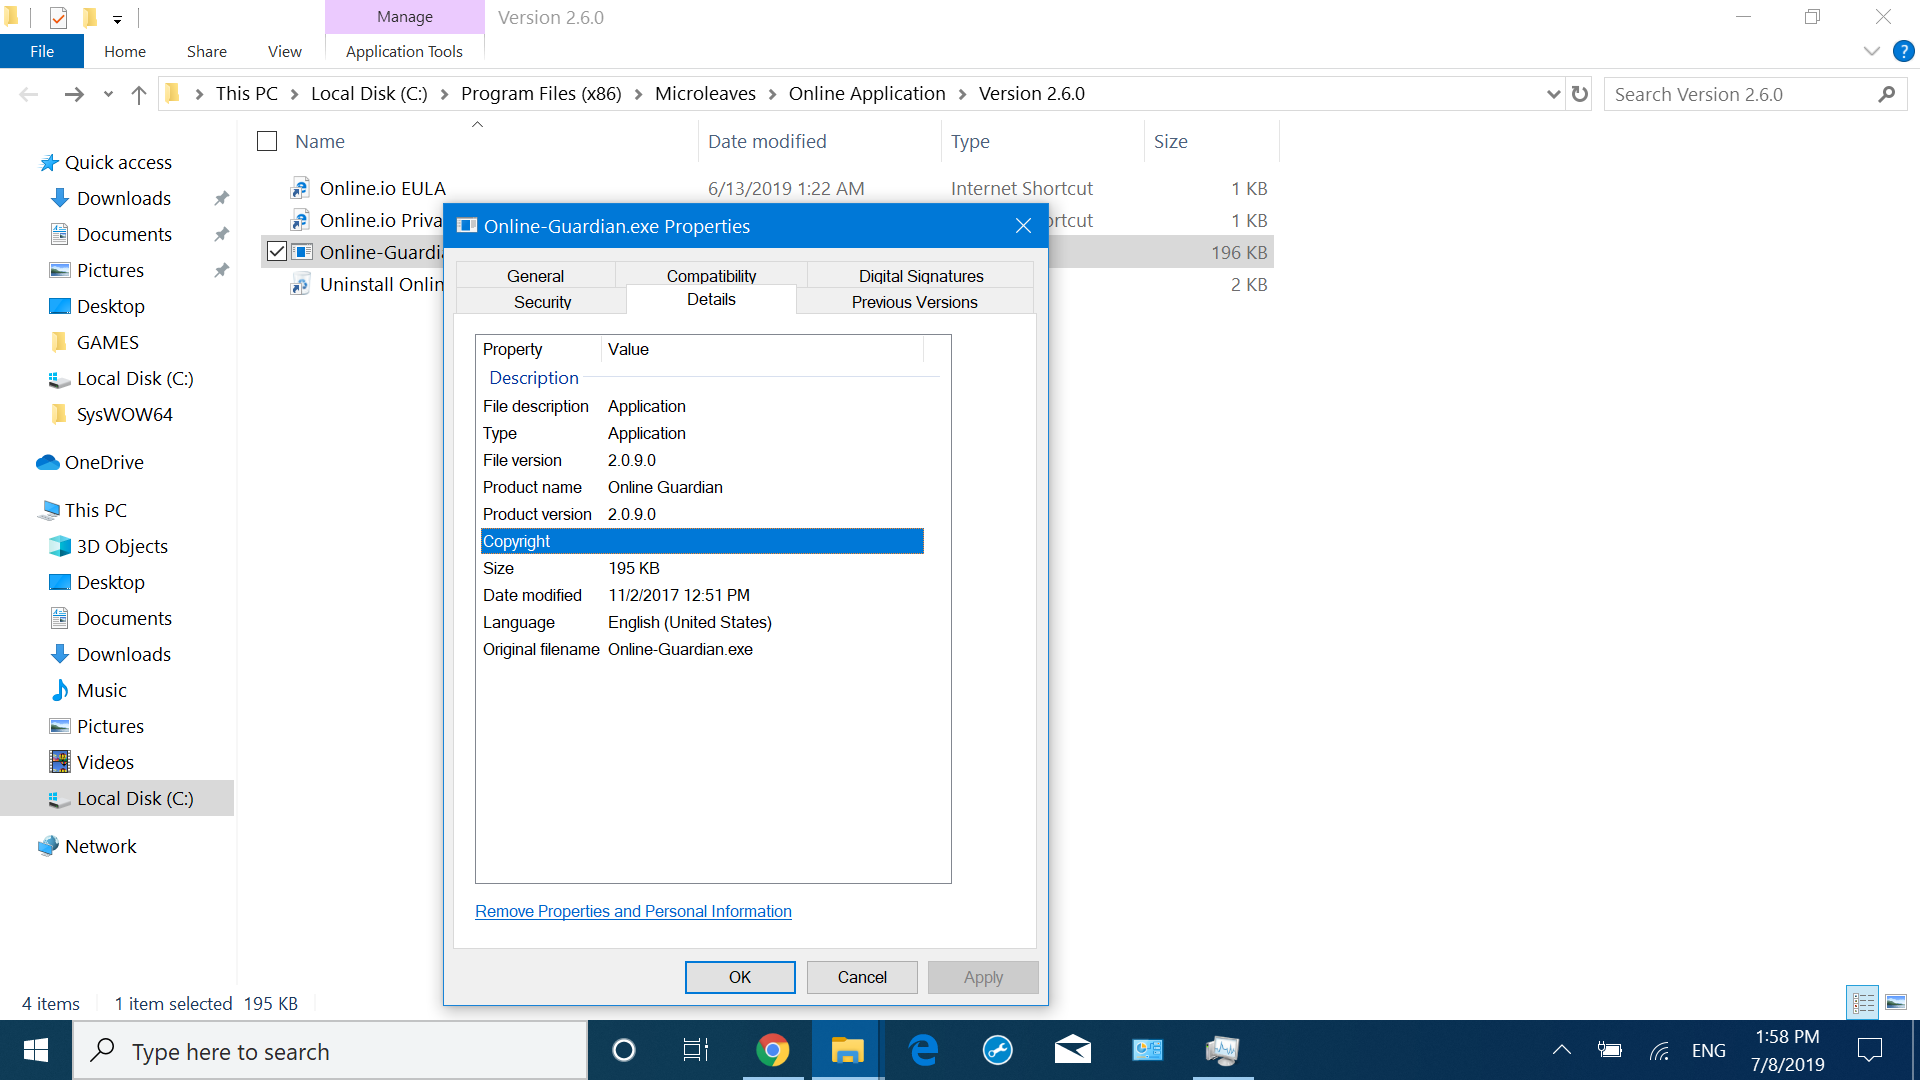Uncheck the Online-Guardian file checkbox
The width and height of the screenshot is (1920, 1080).
[x=277, y=252]
